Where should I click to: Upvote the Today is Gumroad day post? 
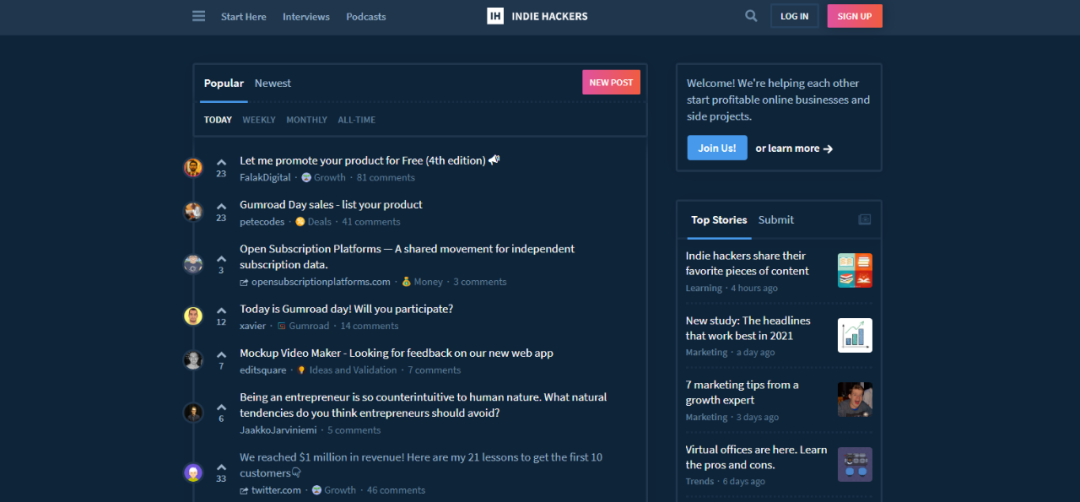[x=221, y=311]
